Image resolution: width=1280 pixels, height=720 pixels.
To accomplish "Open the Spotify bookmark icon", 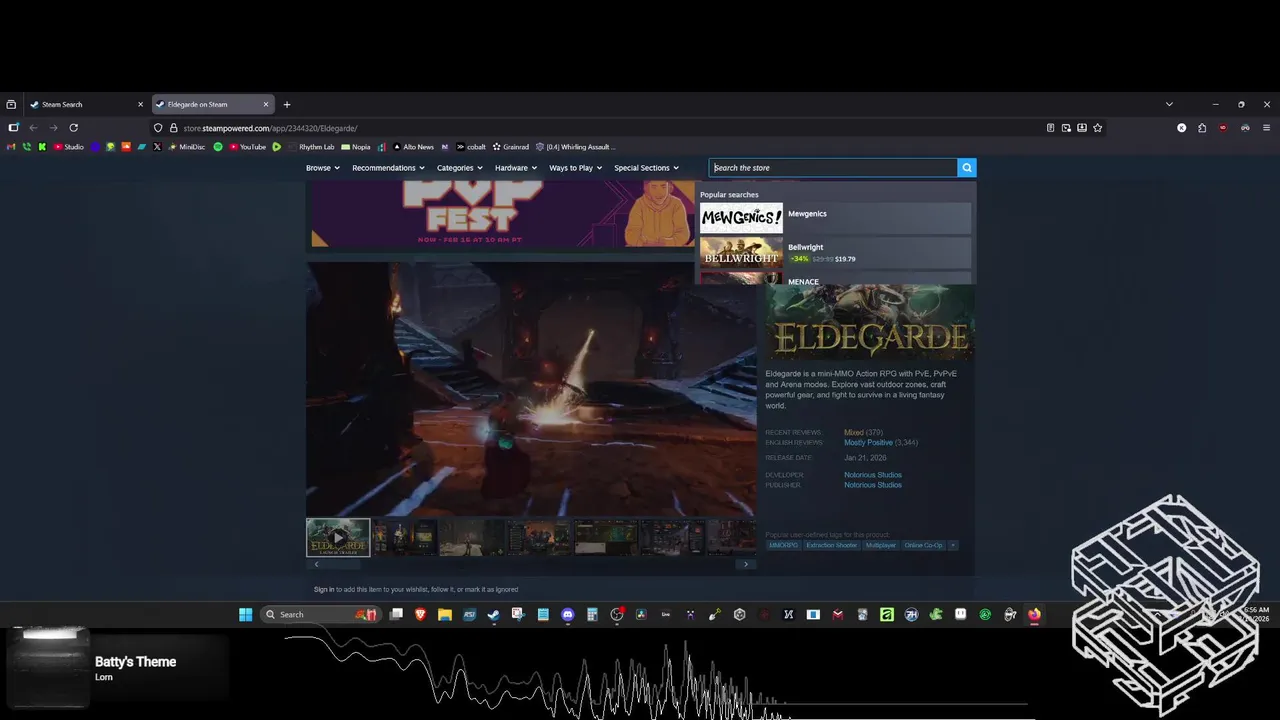I will point(218,147).
